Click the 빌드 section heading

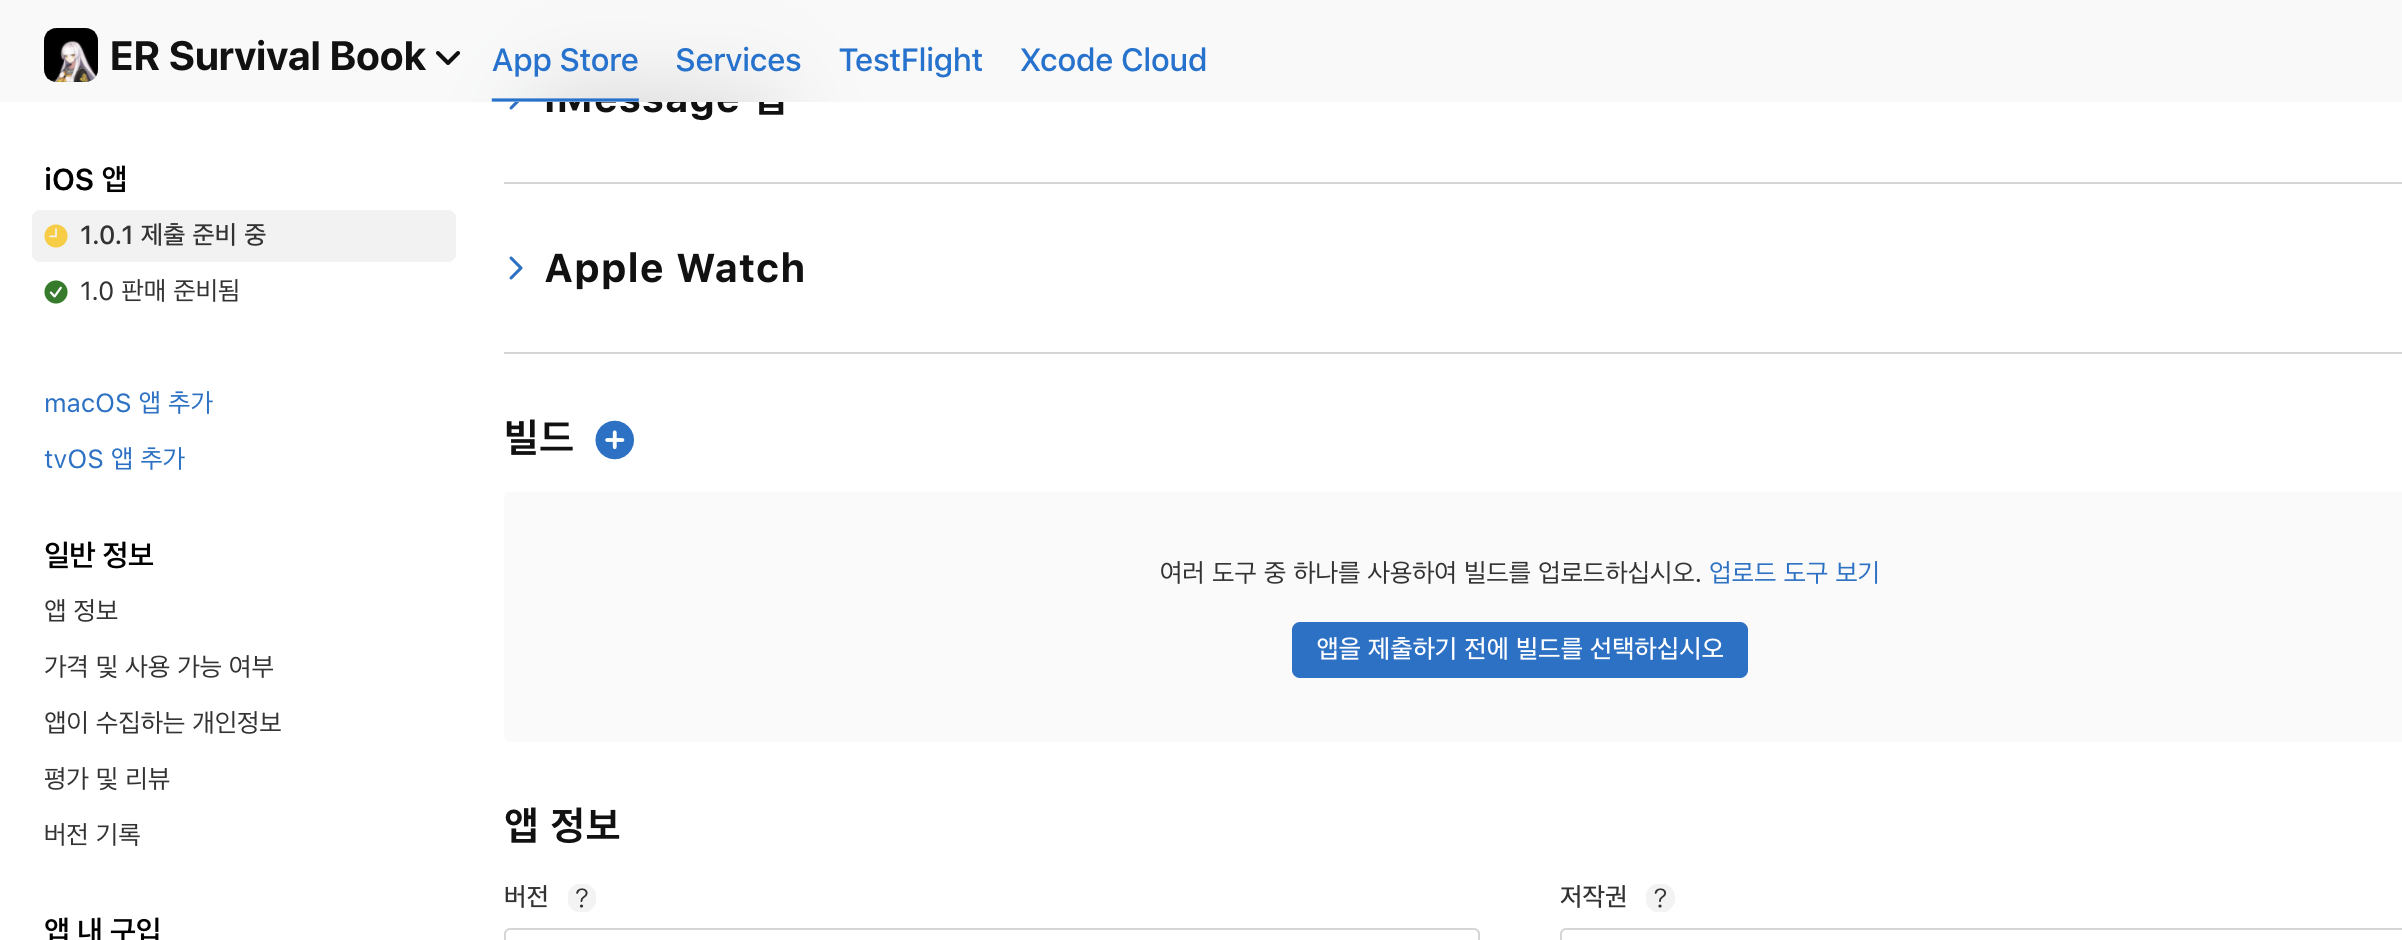click(x=539, y=438)
